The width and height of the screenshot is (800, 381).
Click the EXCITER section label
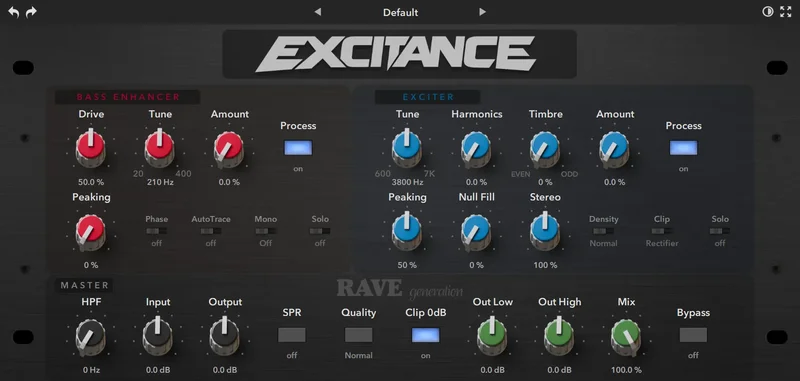(428, 97)
